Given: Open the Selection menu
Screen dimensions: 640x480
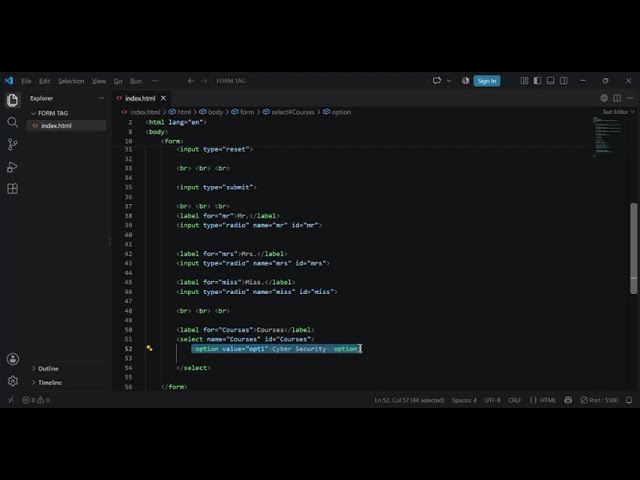Looking at the screenshot, I should click(71, 81).
